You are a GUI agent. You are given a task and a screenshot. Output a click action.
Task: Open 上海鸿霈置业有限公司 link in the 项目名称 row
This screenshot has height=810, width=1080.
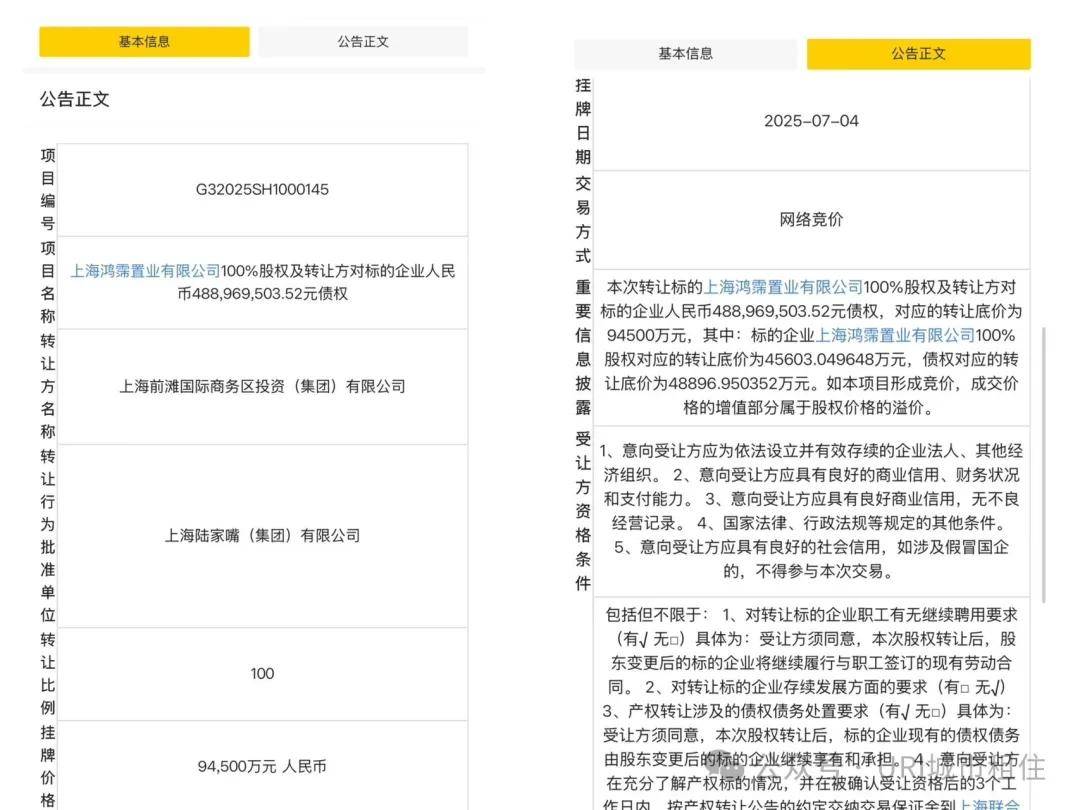click(x=145, y=271)
